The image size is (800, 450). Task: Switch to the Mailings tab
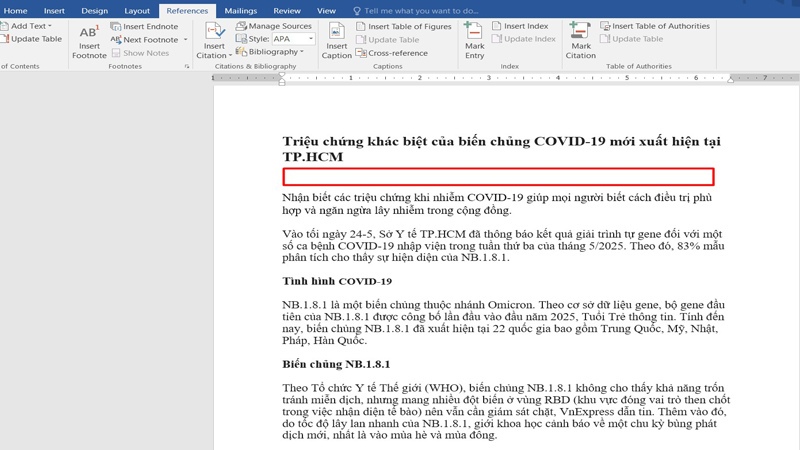(240, 11)
